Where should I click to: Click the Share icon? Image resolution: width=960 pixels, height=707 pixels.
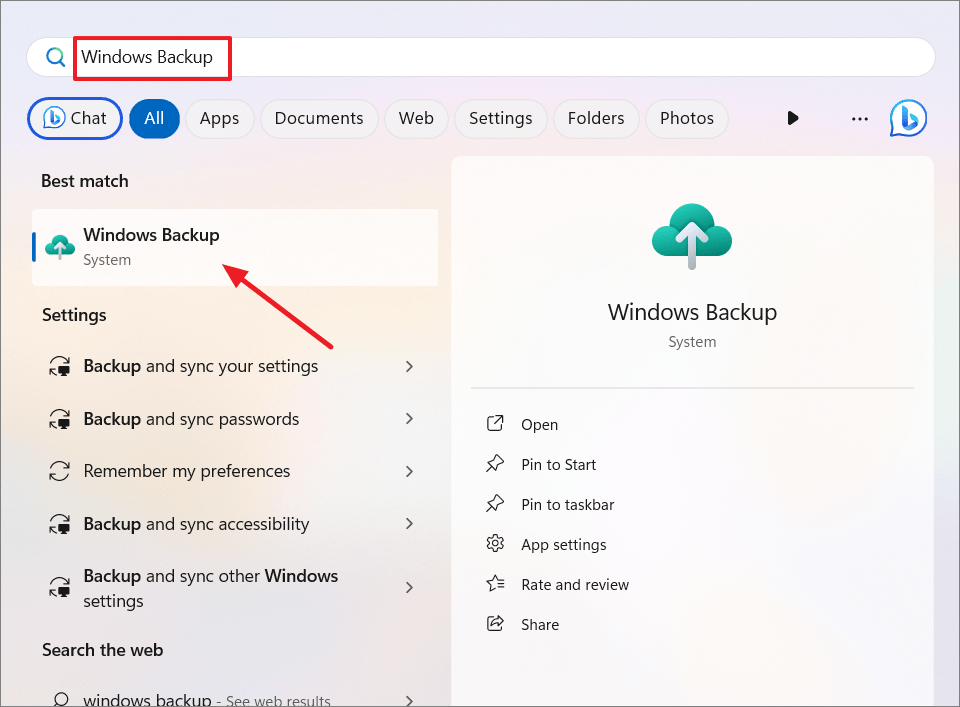pos(495,624)
